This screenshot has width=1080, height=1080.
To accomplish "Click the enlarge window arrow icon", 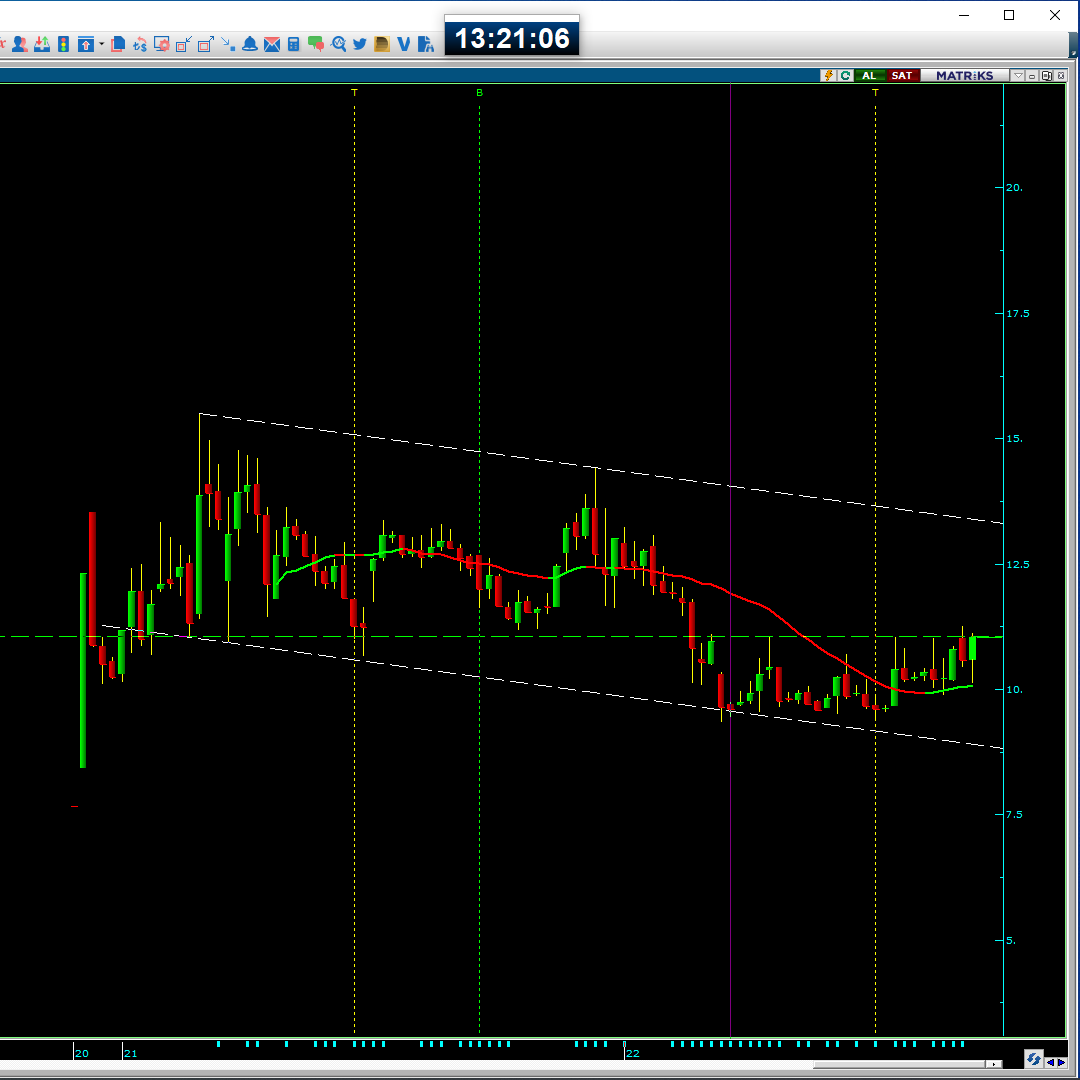I will click(206, 45).
